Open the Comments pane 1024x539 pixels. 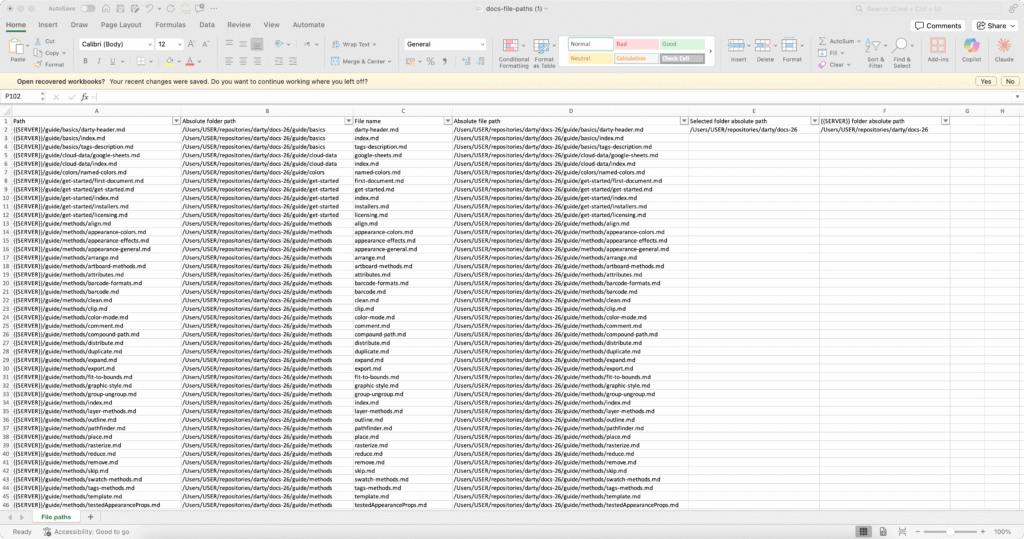[938, 25]
